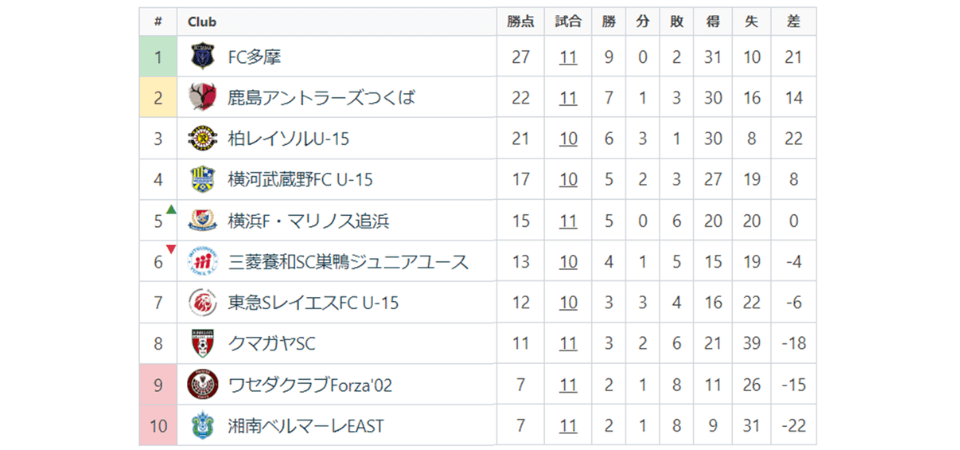The width and height of the screenshot is (960, 450).
Task: Click the 鹿島アントラーズつくば club logo
Action: (x=202, y=98)
